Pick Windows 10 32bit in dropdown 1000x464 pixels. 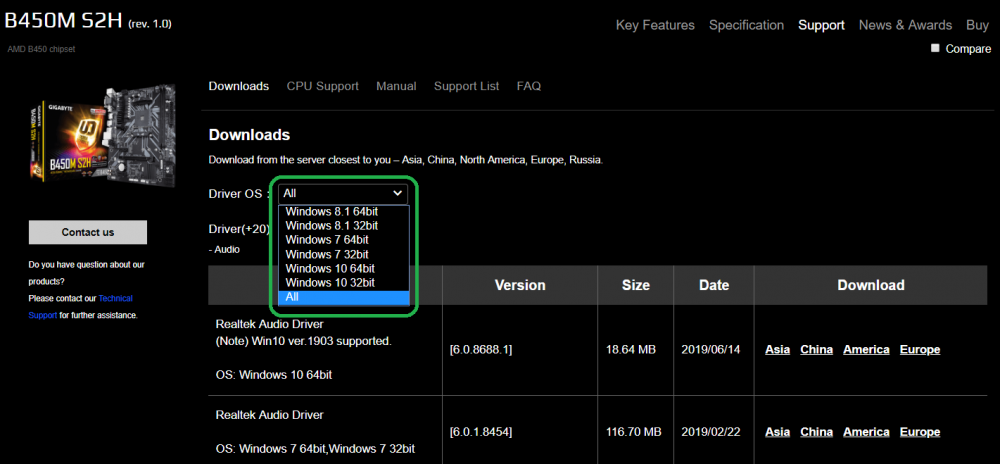tap(344, 282)
